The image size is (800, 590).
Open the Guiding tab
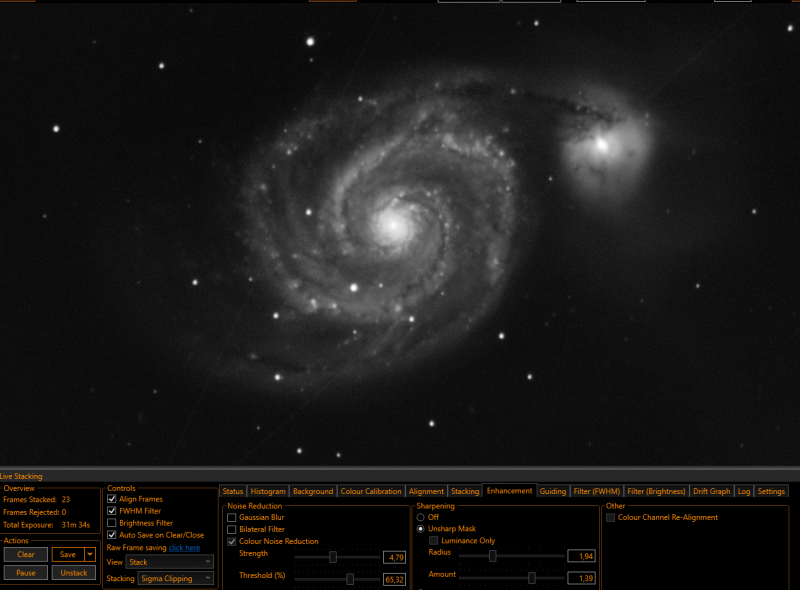pos(553,491)
